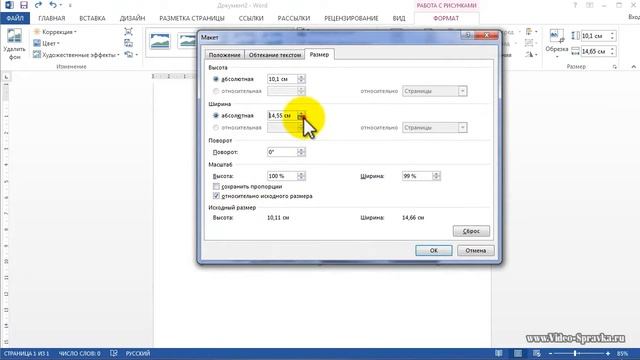This screenshot has height=360, width=640.
Task: Click the Поворот rotation field
Action: click(x=282, y=152)
